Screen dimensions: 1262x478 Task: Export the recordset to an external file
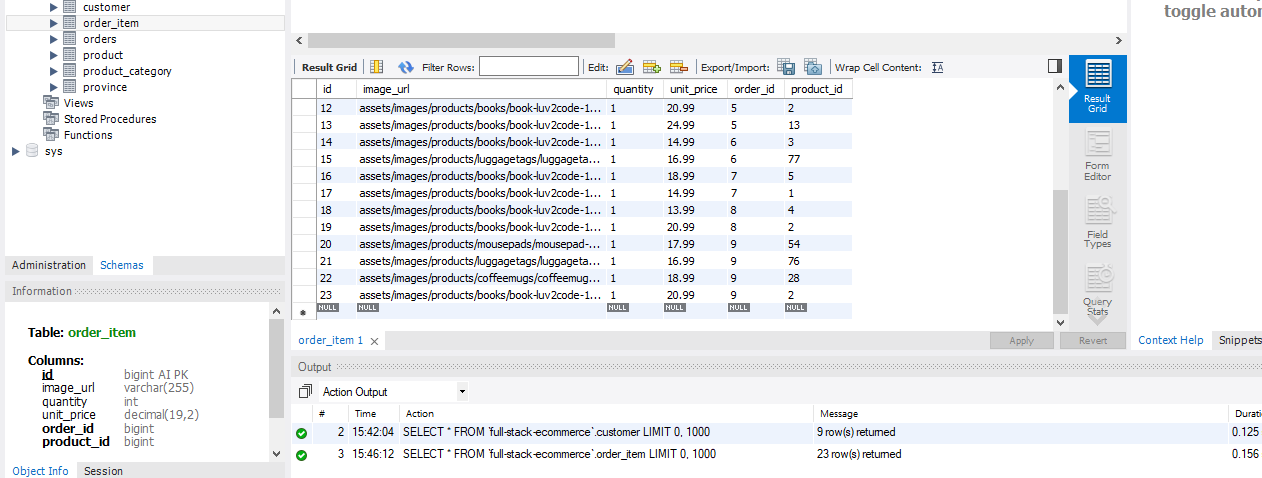(x=786, y=67)
